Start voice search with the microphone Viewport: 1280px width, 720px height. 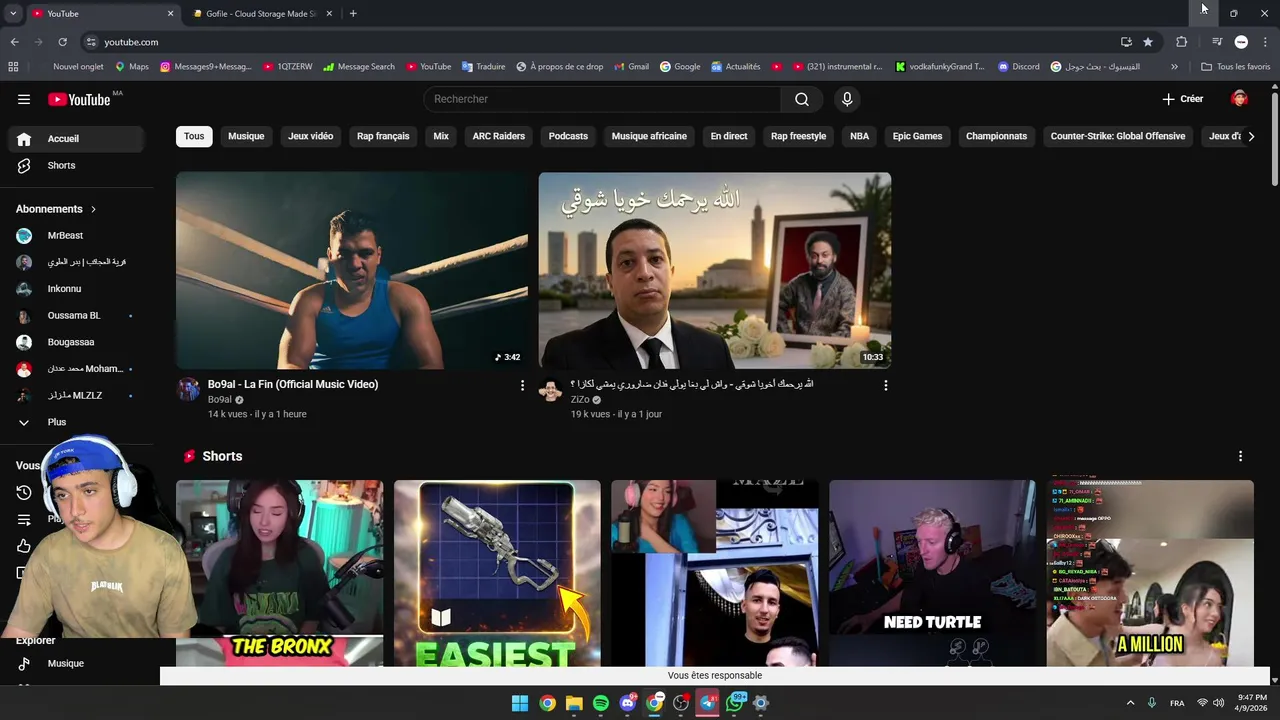[x=847, y=99]
